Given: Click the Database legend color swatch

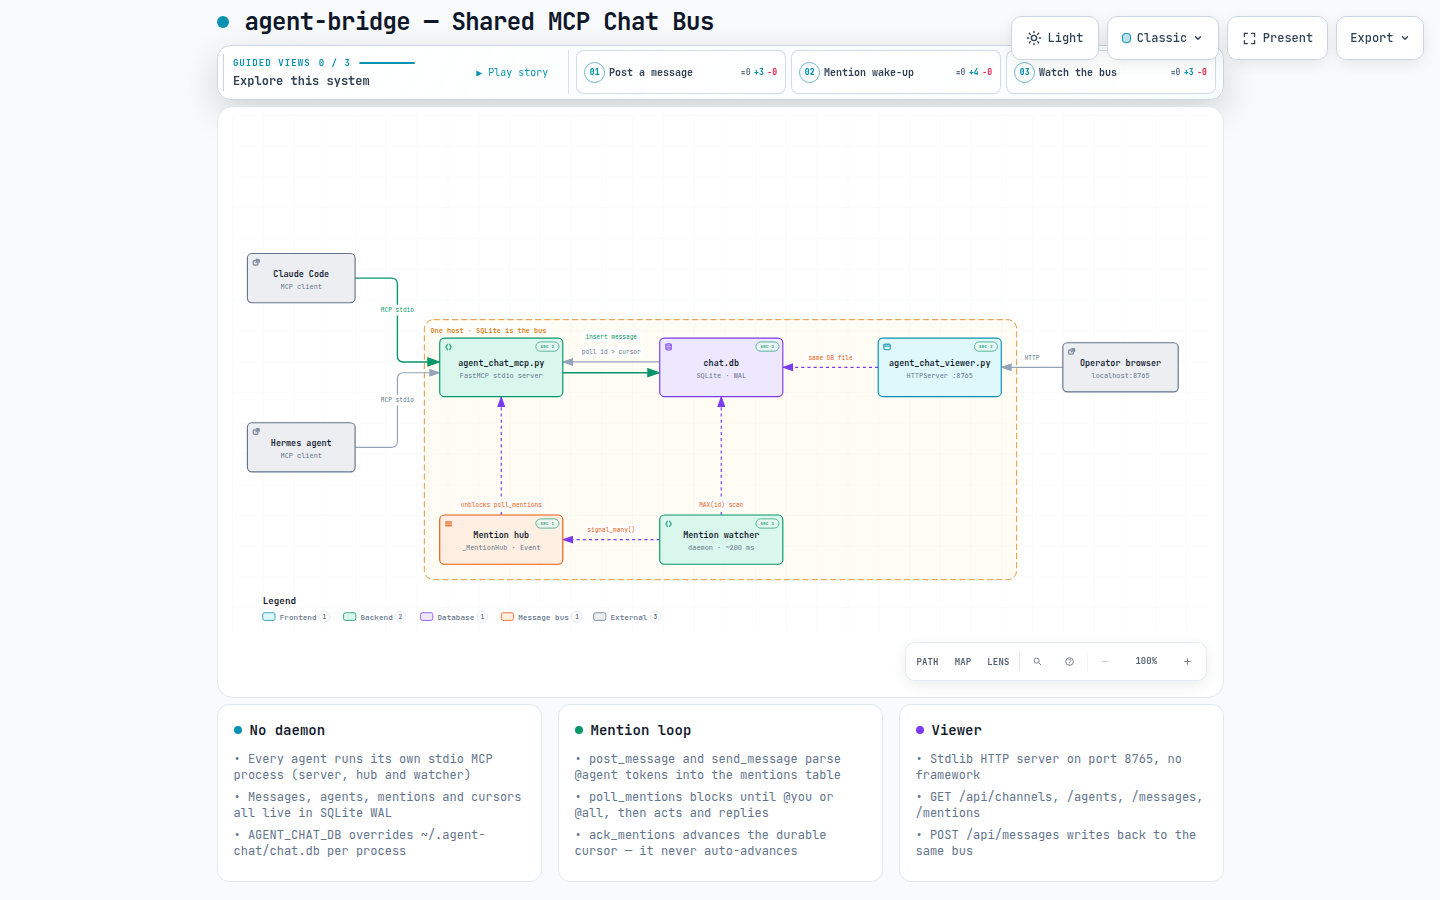Looking at the screenshot, I should click(x=427, y=617).
